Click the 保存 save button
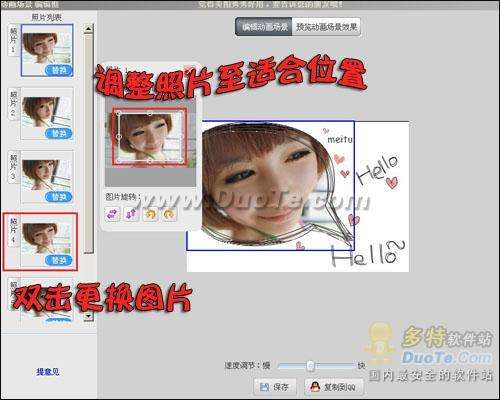Screen dimensions: 500x400 [275, 387]
